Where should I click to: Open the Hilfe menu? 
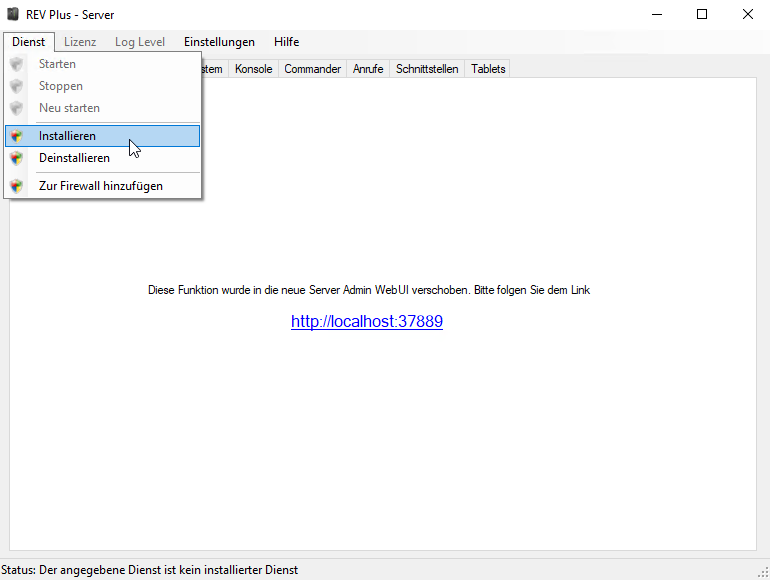286,42
